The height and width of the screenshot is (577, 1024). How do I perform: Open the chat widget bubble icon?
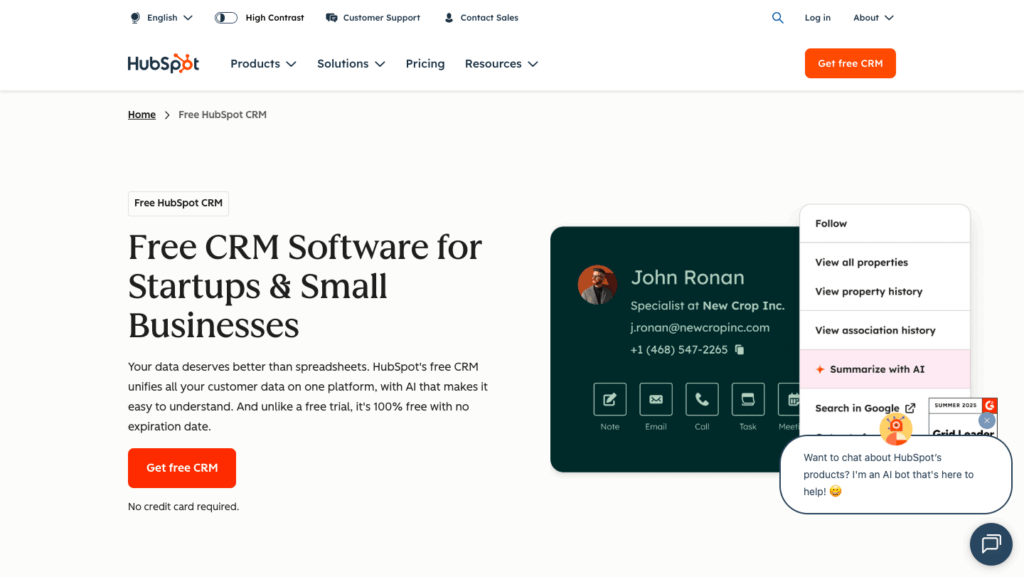coord(991,544)
